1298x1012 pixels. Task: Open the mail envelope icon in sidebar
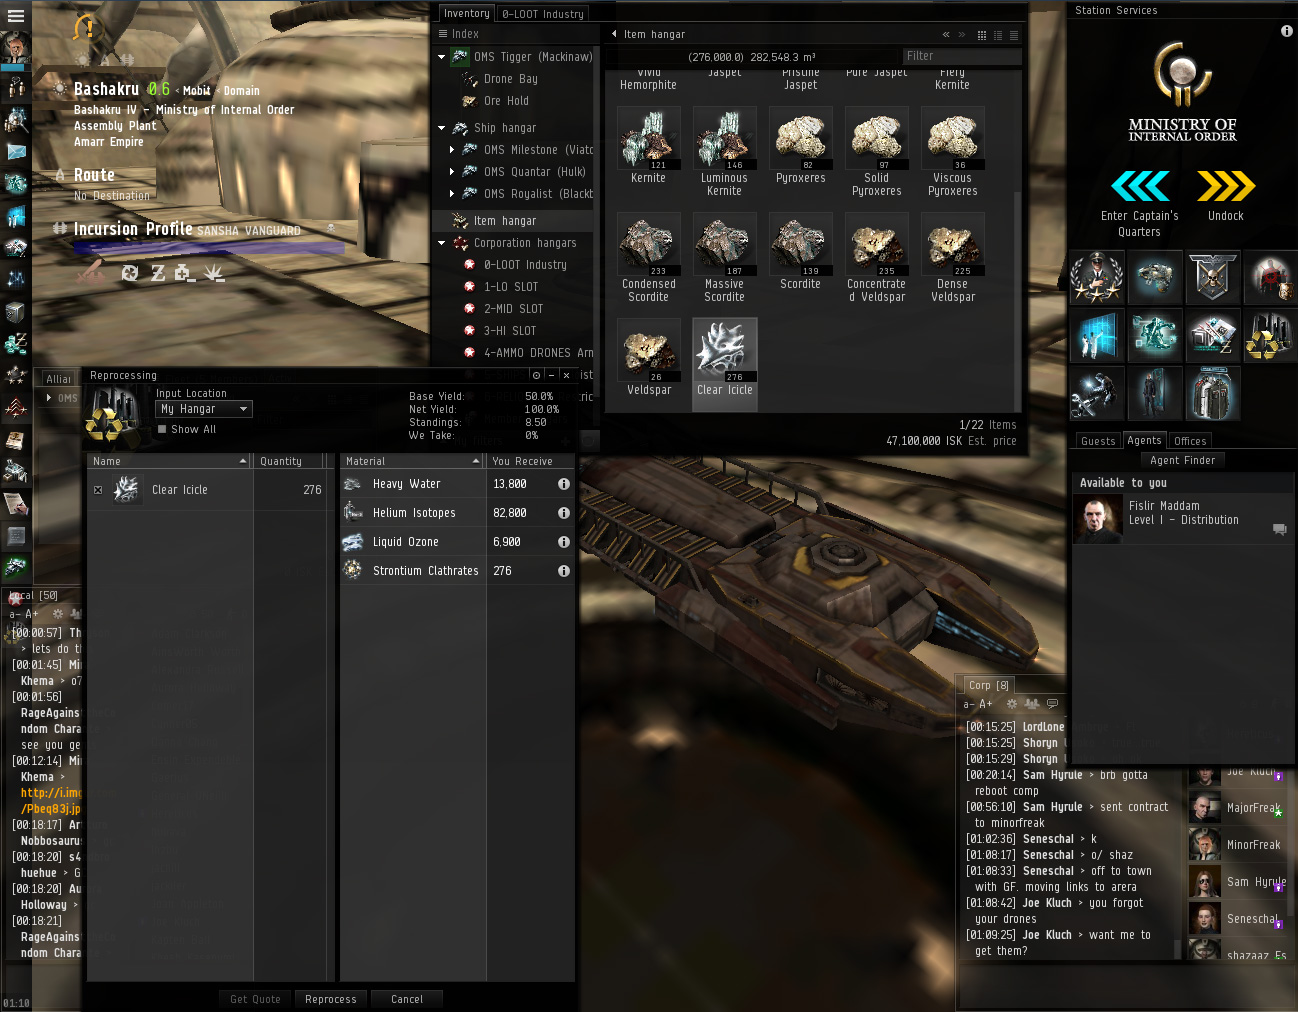point(16,151)
